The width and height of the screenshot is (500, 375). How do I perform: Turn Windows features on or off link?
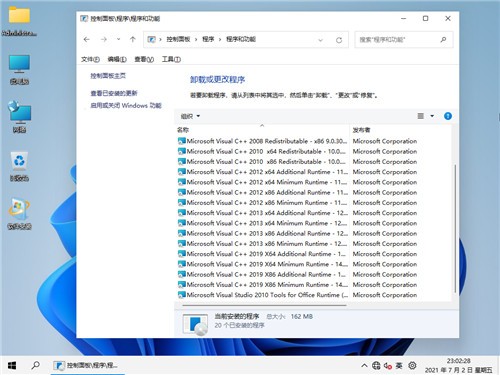click(126, 106)
